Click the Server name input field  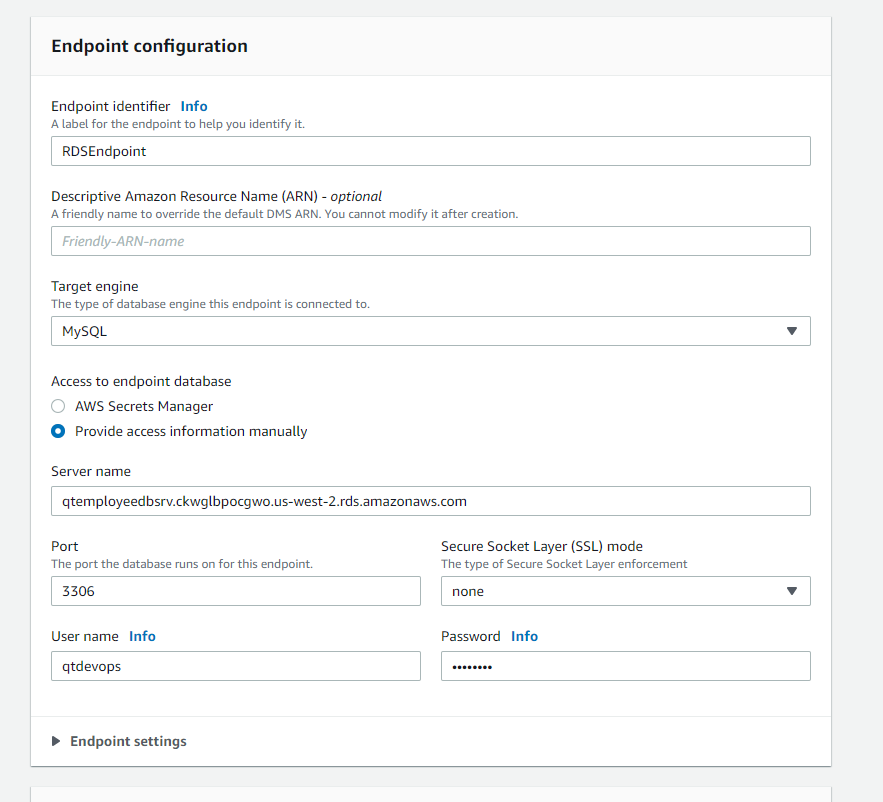(x=431, y=501)
